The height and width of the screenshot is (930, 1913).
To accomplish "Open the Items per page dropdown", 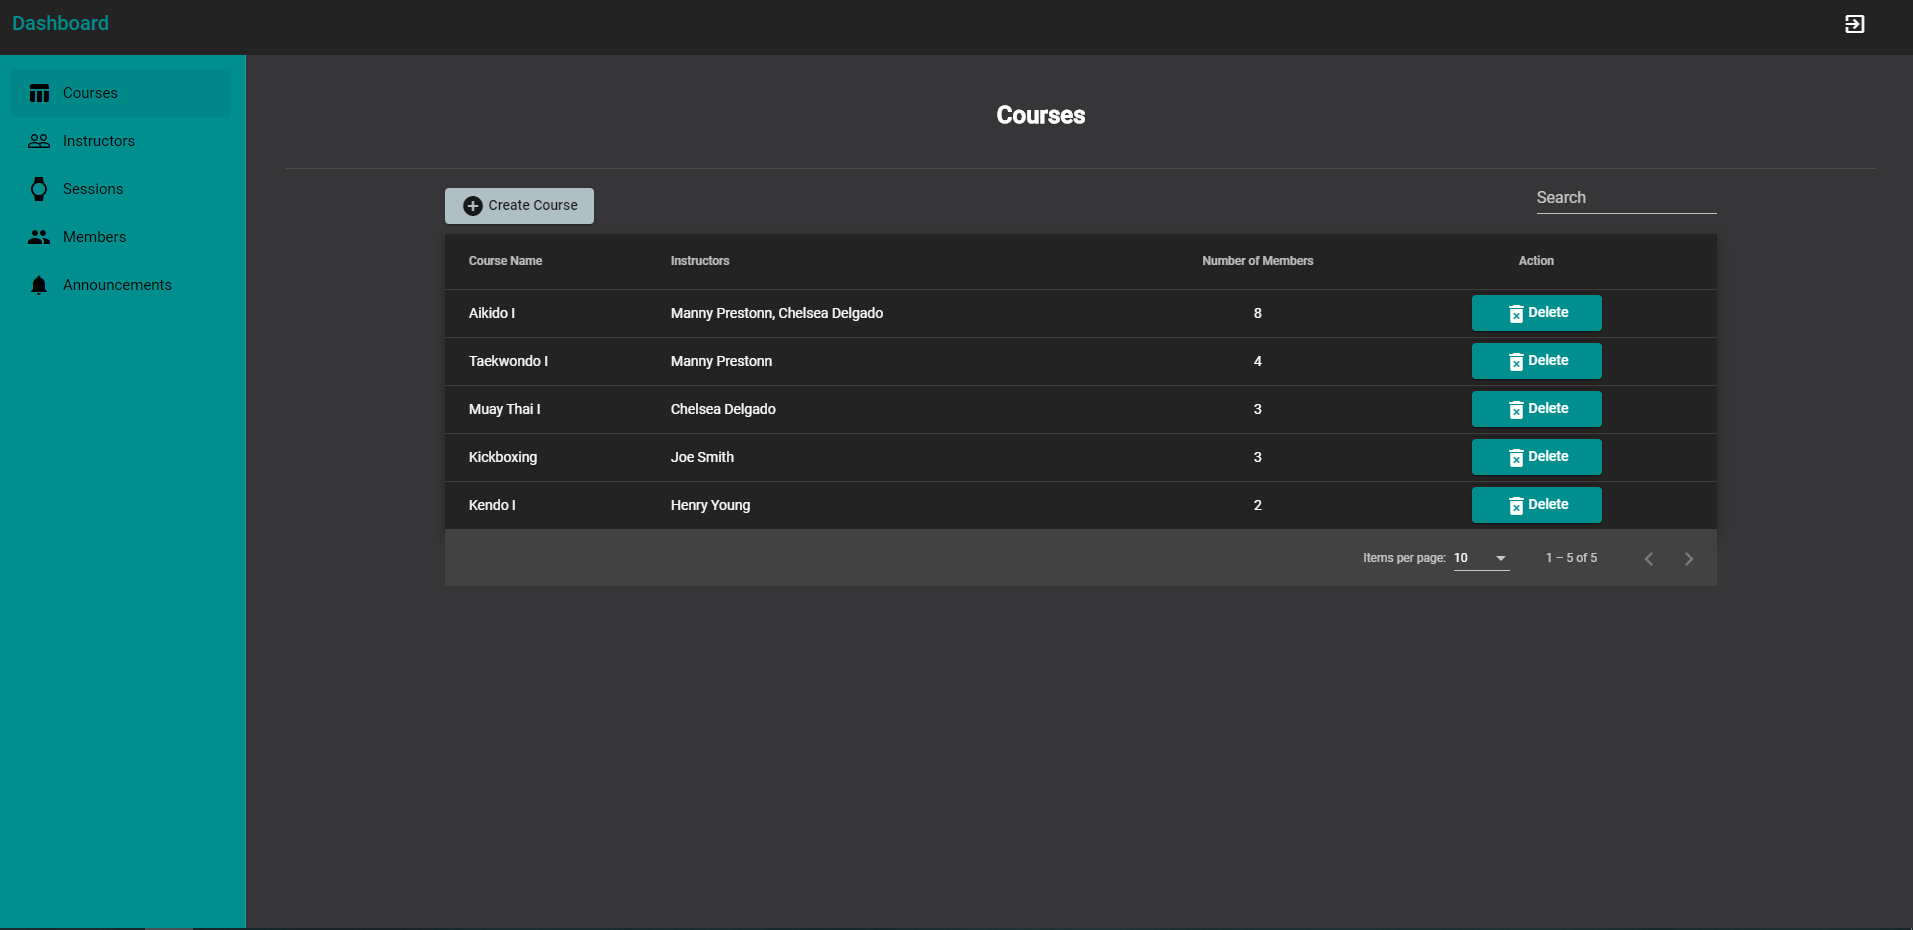I will click(1481, 558).
